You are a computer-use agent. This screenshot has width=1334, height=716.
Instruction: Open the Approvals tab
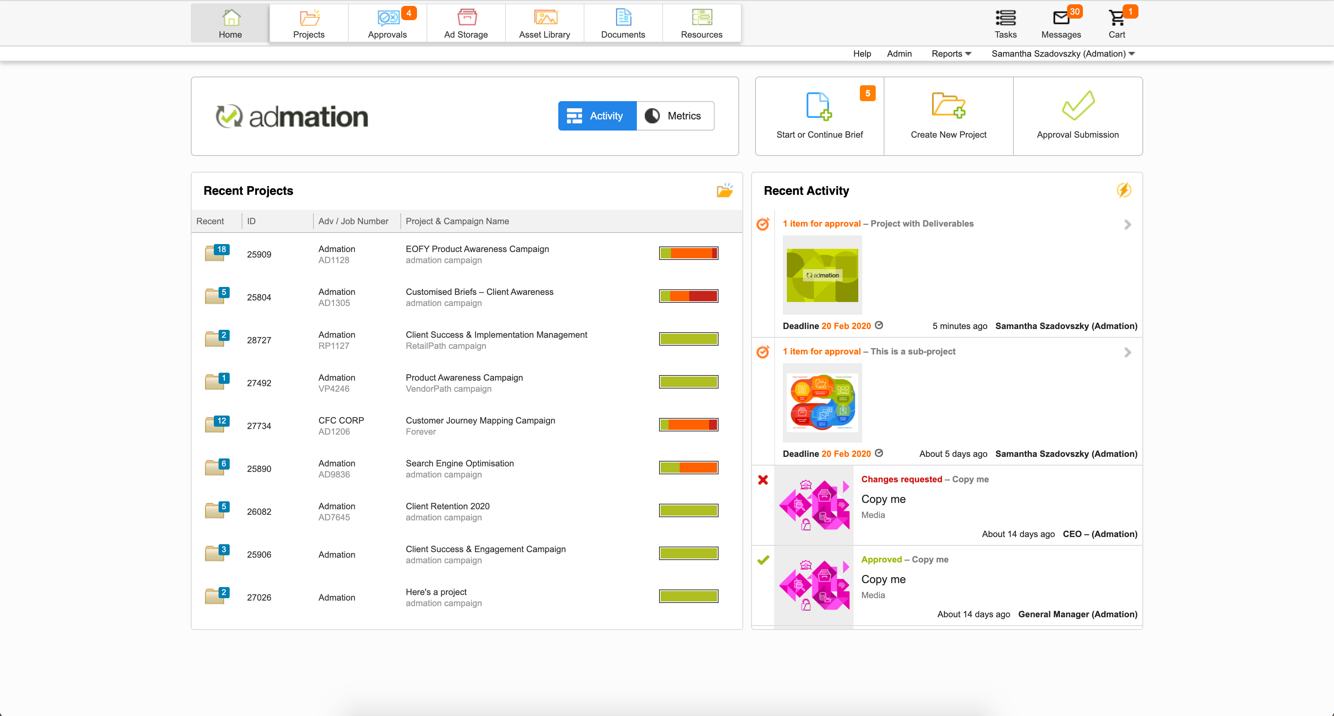tap(387, 23)
